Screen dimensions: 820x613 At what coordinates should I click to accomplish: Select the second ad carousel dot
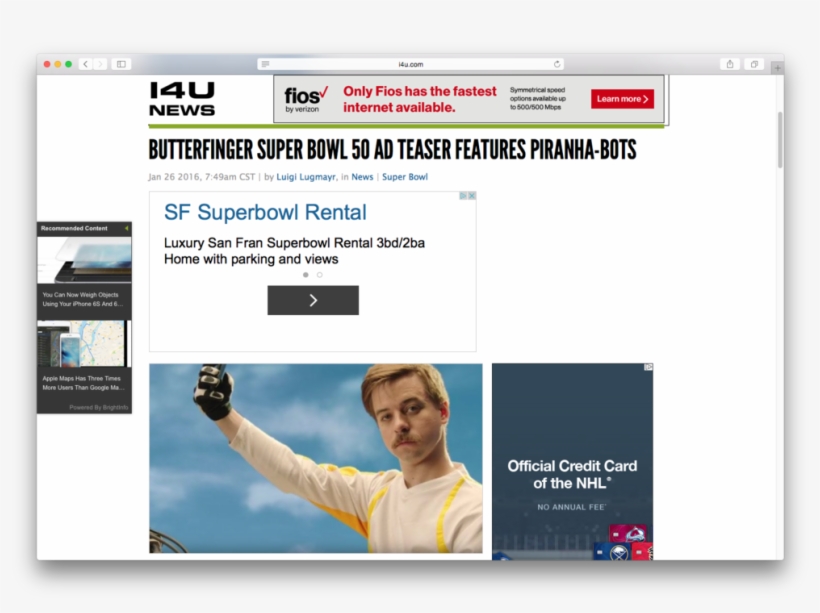(320, 275)
